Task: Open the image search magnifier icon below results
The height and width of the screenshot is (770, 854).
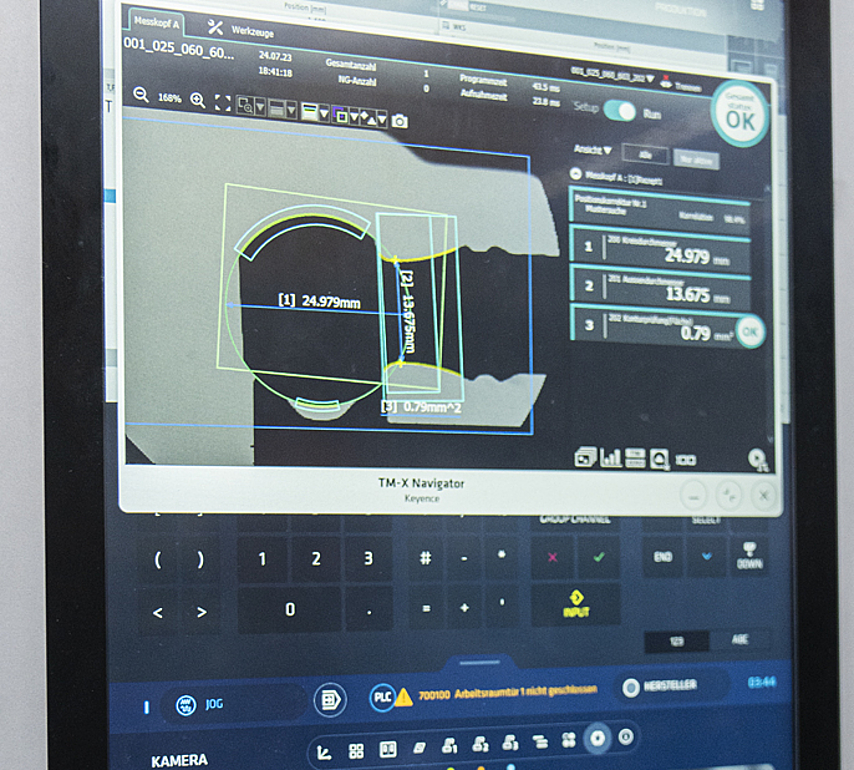Action: pos(659,460)
